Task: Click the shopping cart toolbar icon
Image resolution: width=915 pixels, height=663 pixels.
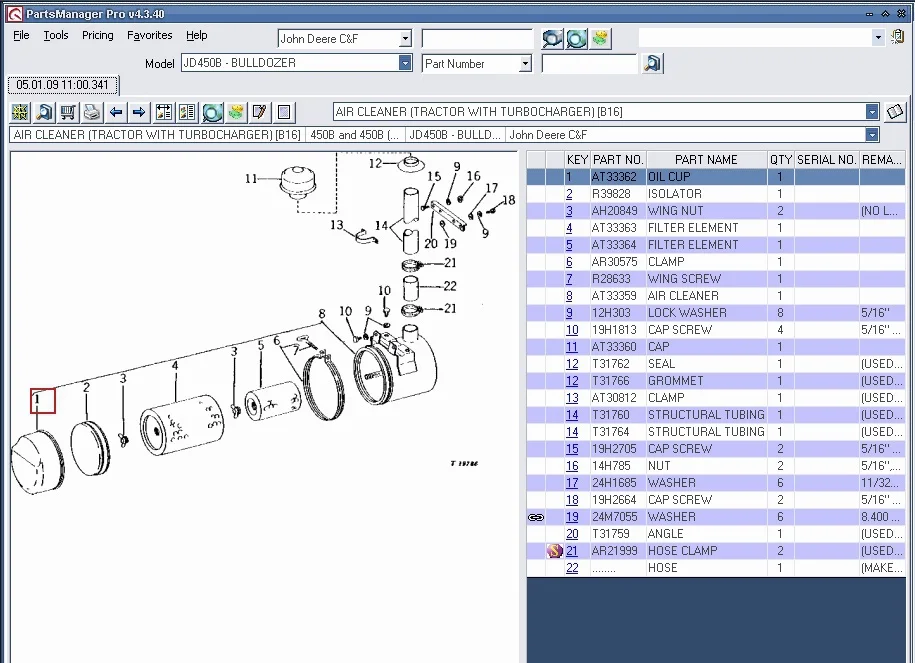Action: tap(68, 112)
